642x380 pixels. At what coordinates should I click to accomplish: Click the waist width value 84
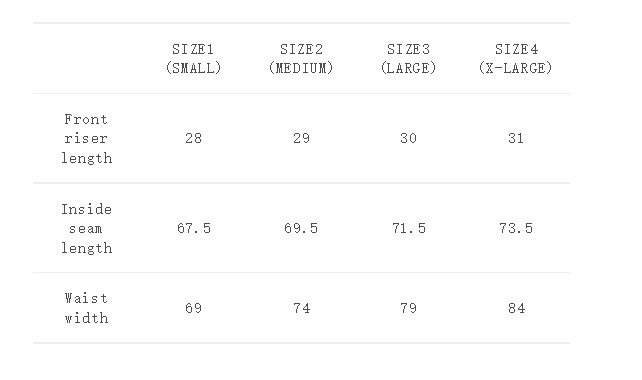(516, 308)
